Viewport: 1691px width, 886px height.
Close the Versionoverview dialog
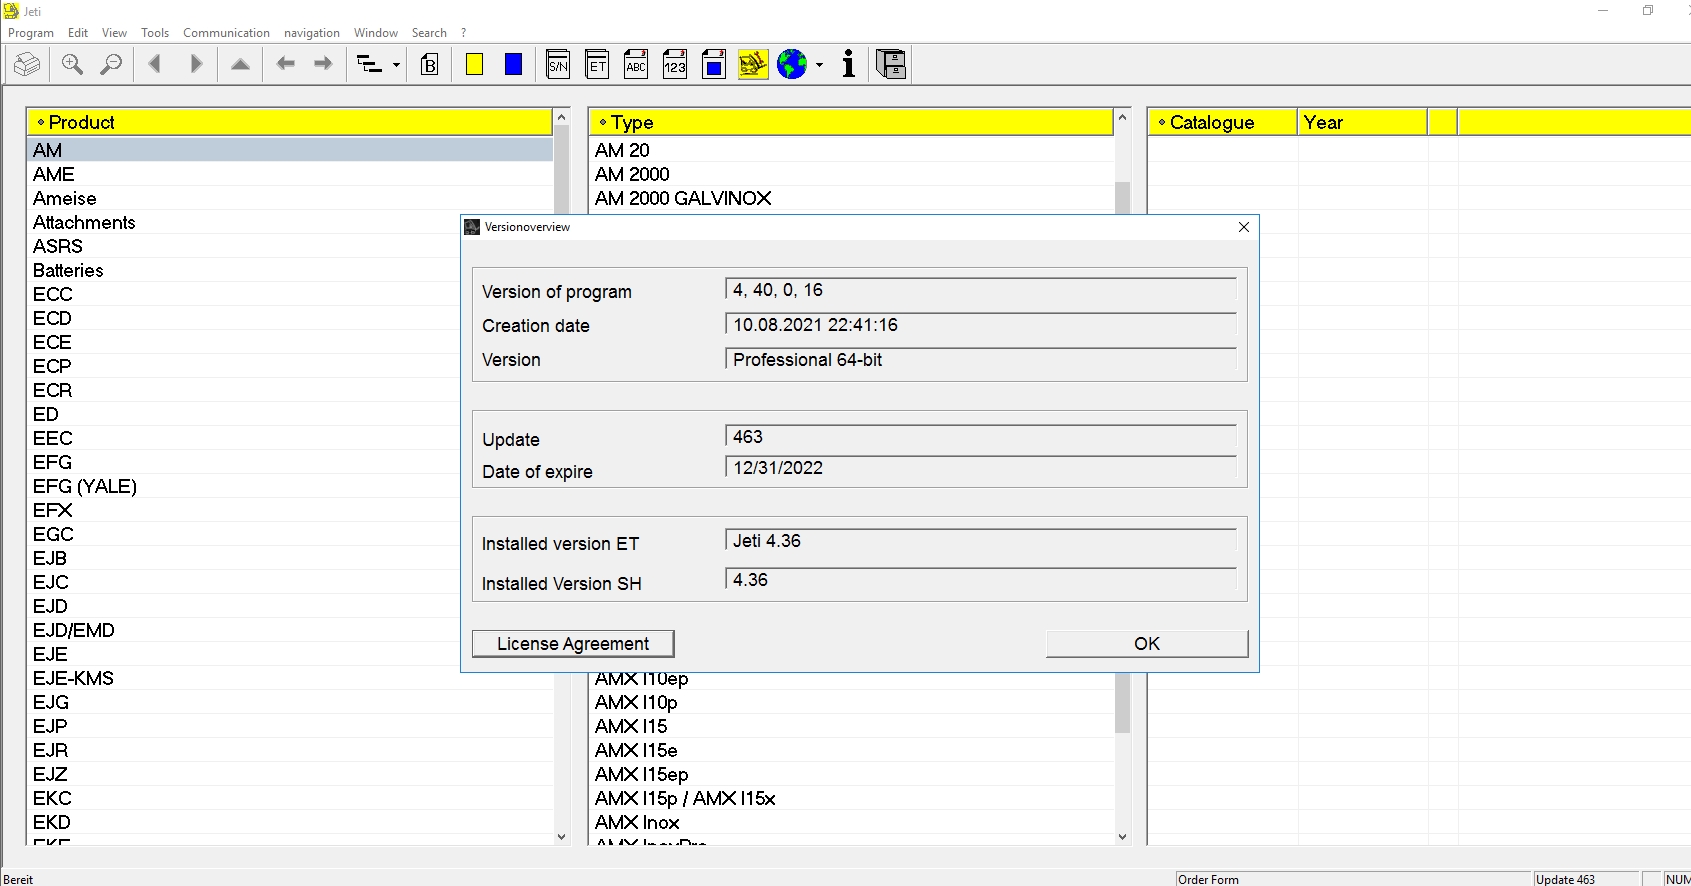(1244, 227)
